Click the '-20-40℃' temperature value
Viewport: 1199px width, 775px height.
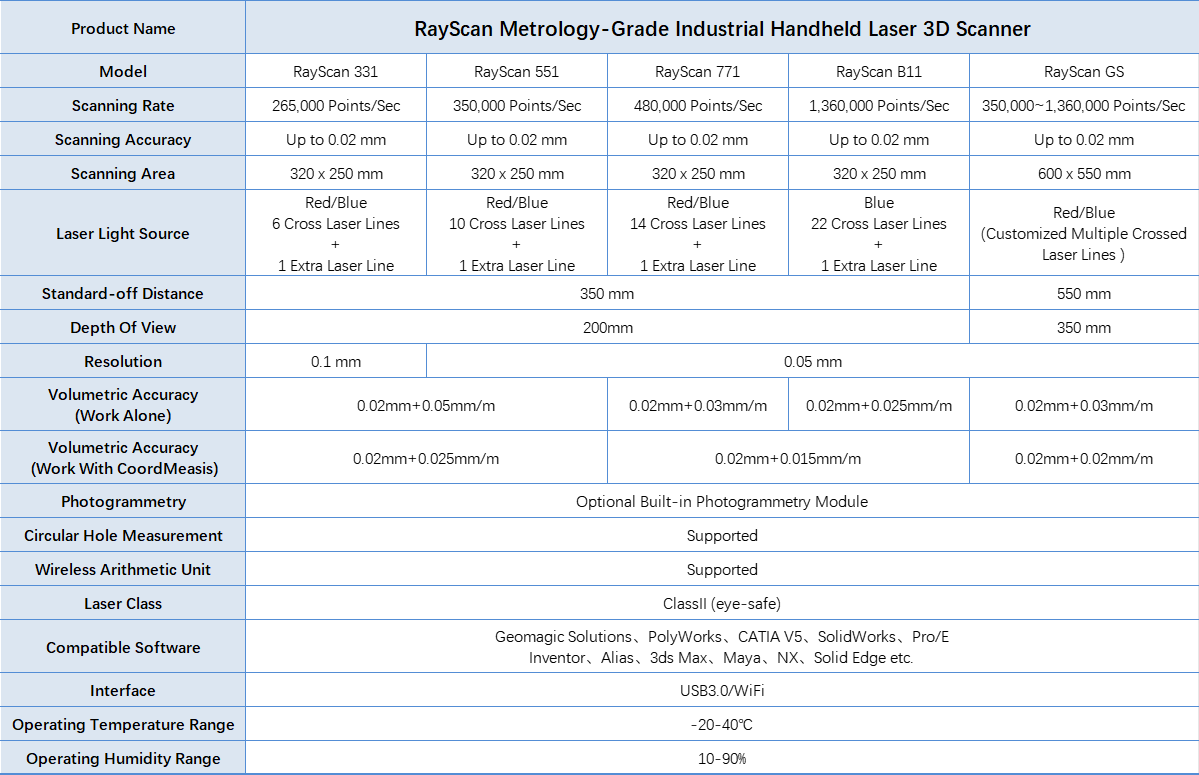coord(722,725)
